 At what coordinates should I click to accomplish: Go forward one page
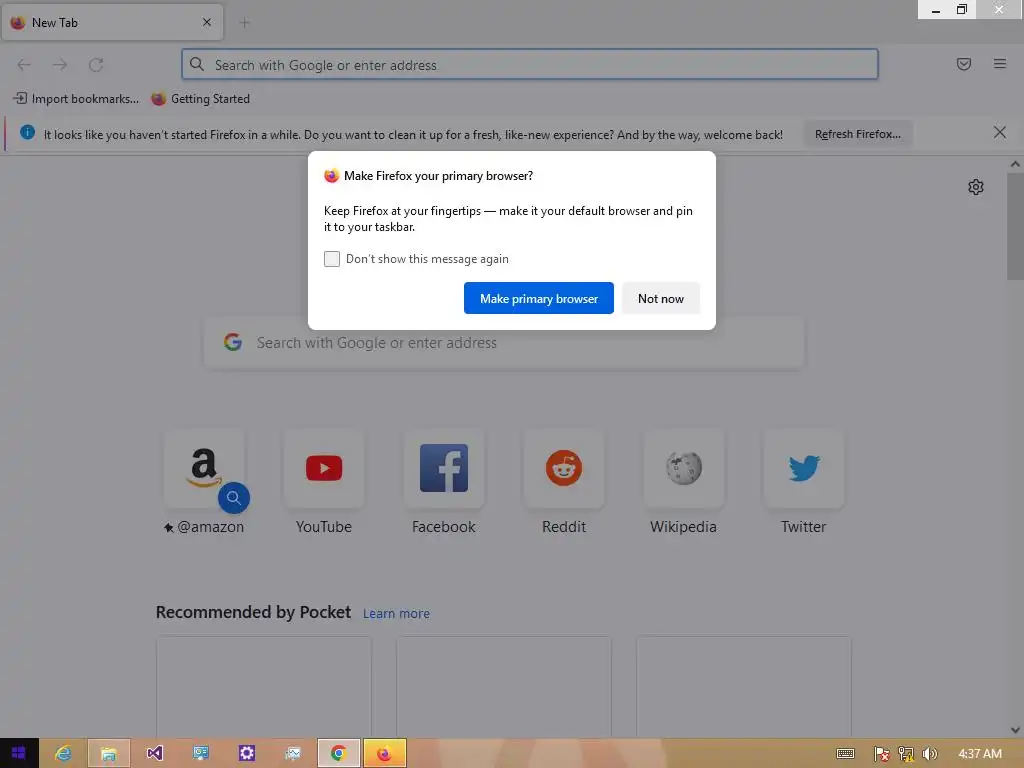pyautogui.click(x=60, y=65)
